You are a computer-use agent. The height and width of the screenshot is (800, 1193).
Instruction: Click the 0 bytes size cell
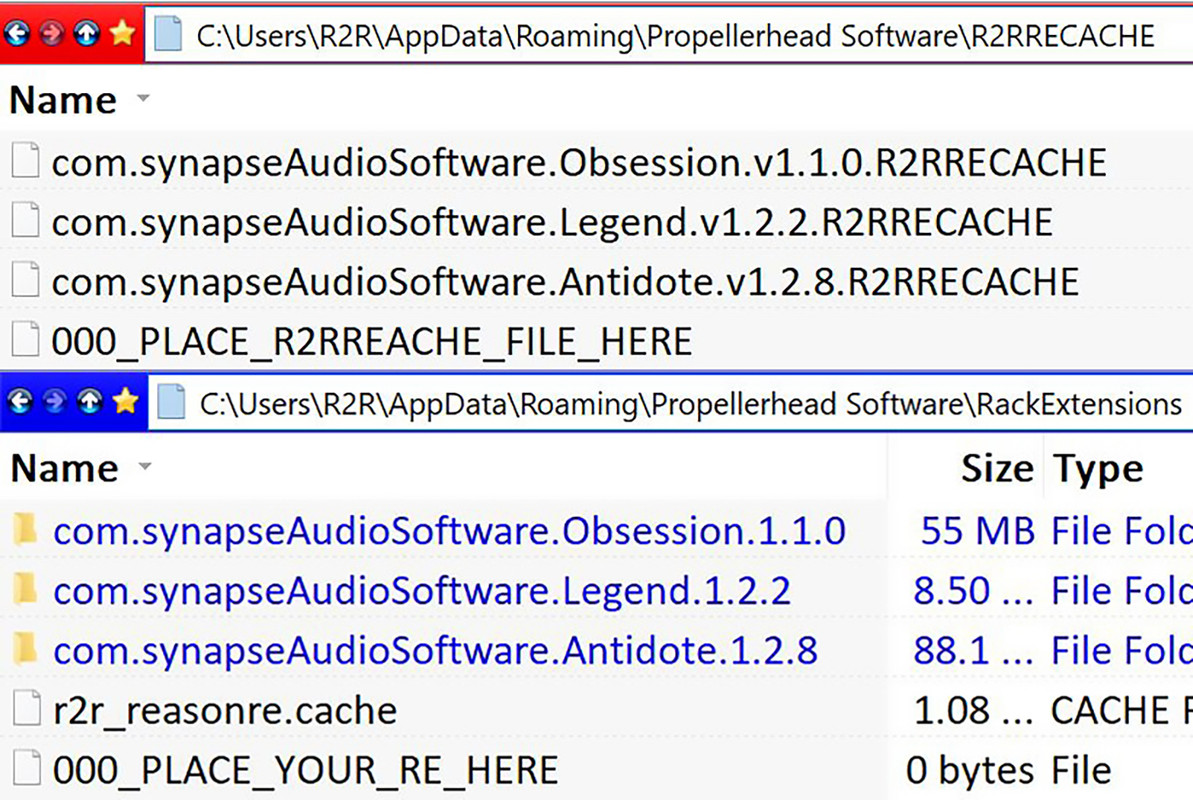969,770
